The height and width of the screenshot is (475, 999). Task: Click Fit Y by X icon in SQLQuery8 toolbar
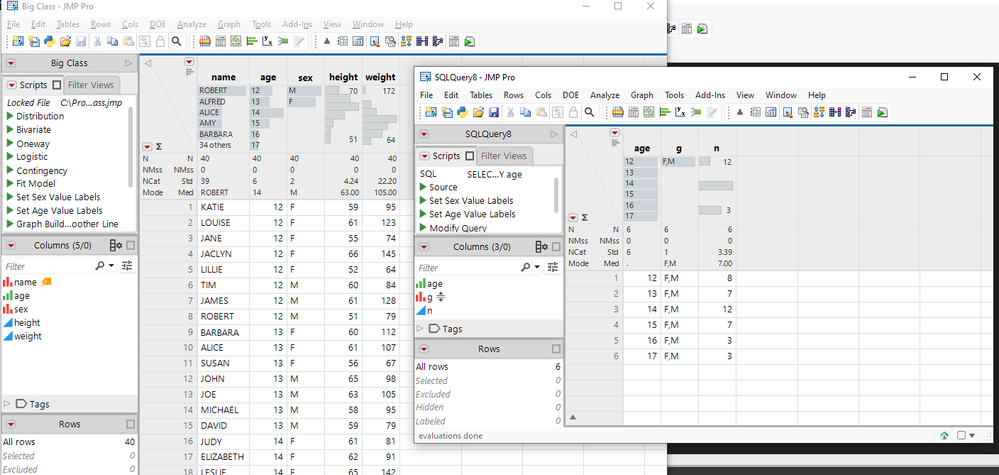tap(680, 112)
